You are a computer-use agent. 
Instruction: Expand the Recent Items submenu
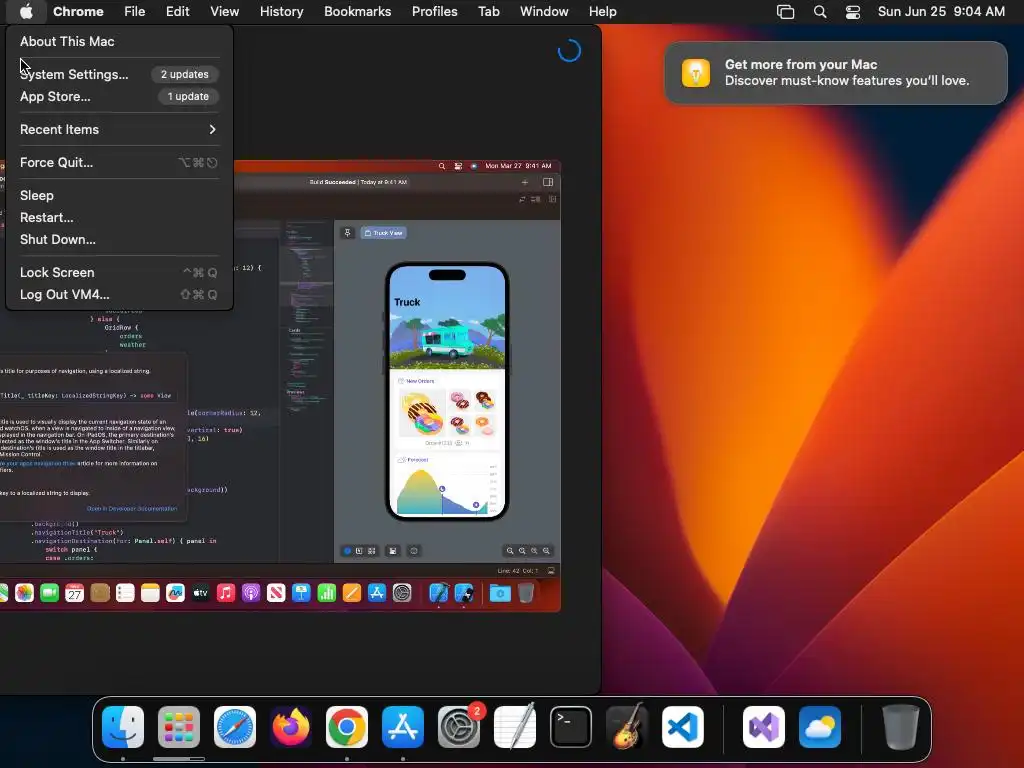click(119, 129)
